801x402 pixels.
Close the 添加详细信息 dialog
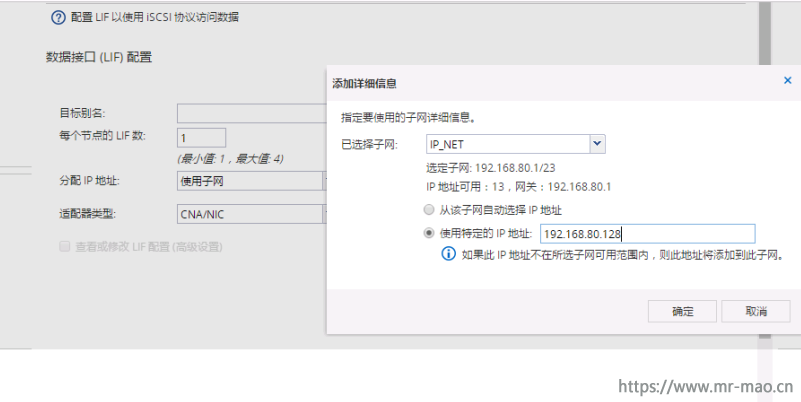click(x=787, y=80)
